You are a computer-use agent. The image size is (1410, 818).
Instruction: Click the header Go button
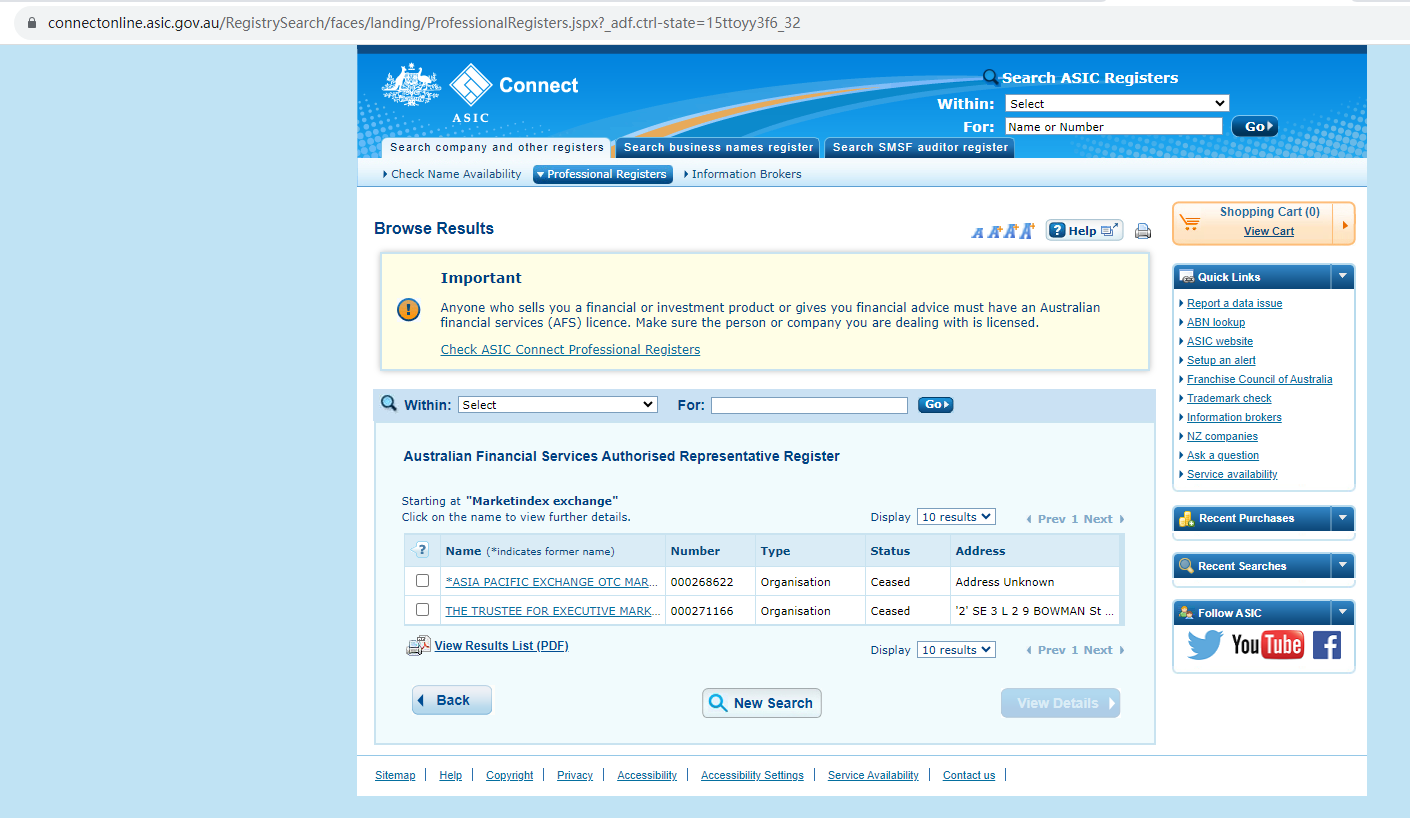point(1254,127)
